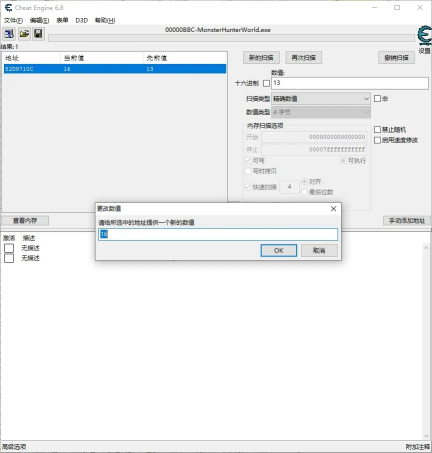Click the Cheat Engine title bar icon

(x=8, y=7)
